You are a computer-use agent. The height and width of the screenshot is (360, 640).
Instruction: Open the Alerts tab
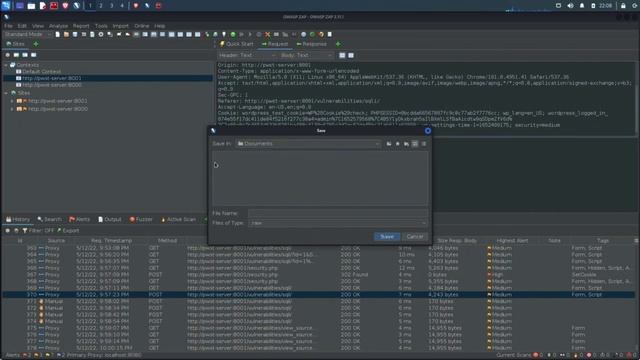[x=80, y=220]
